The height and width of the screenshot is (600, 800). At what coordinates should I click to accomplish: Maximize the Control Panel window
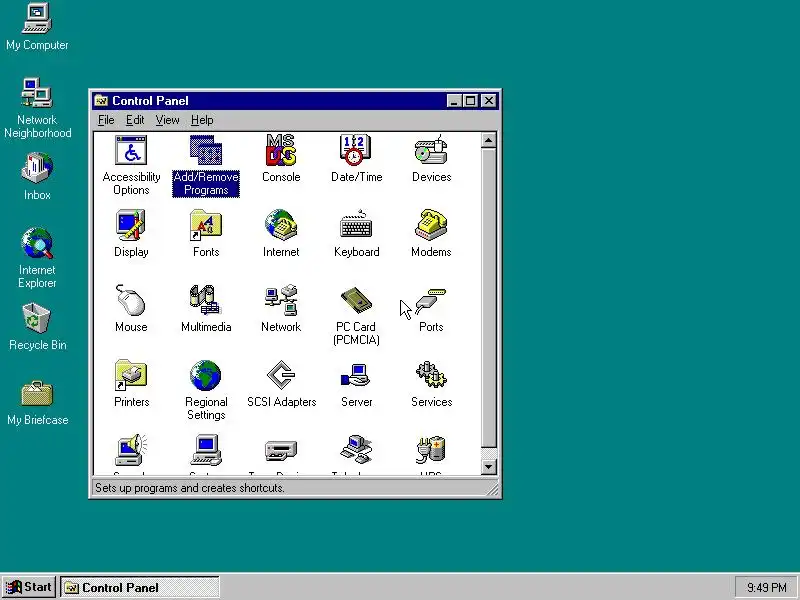click(470, 101)
